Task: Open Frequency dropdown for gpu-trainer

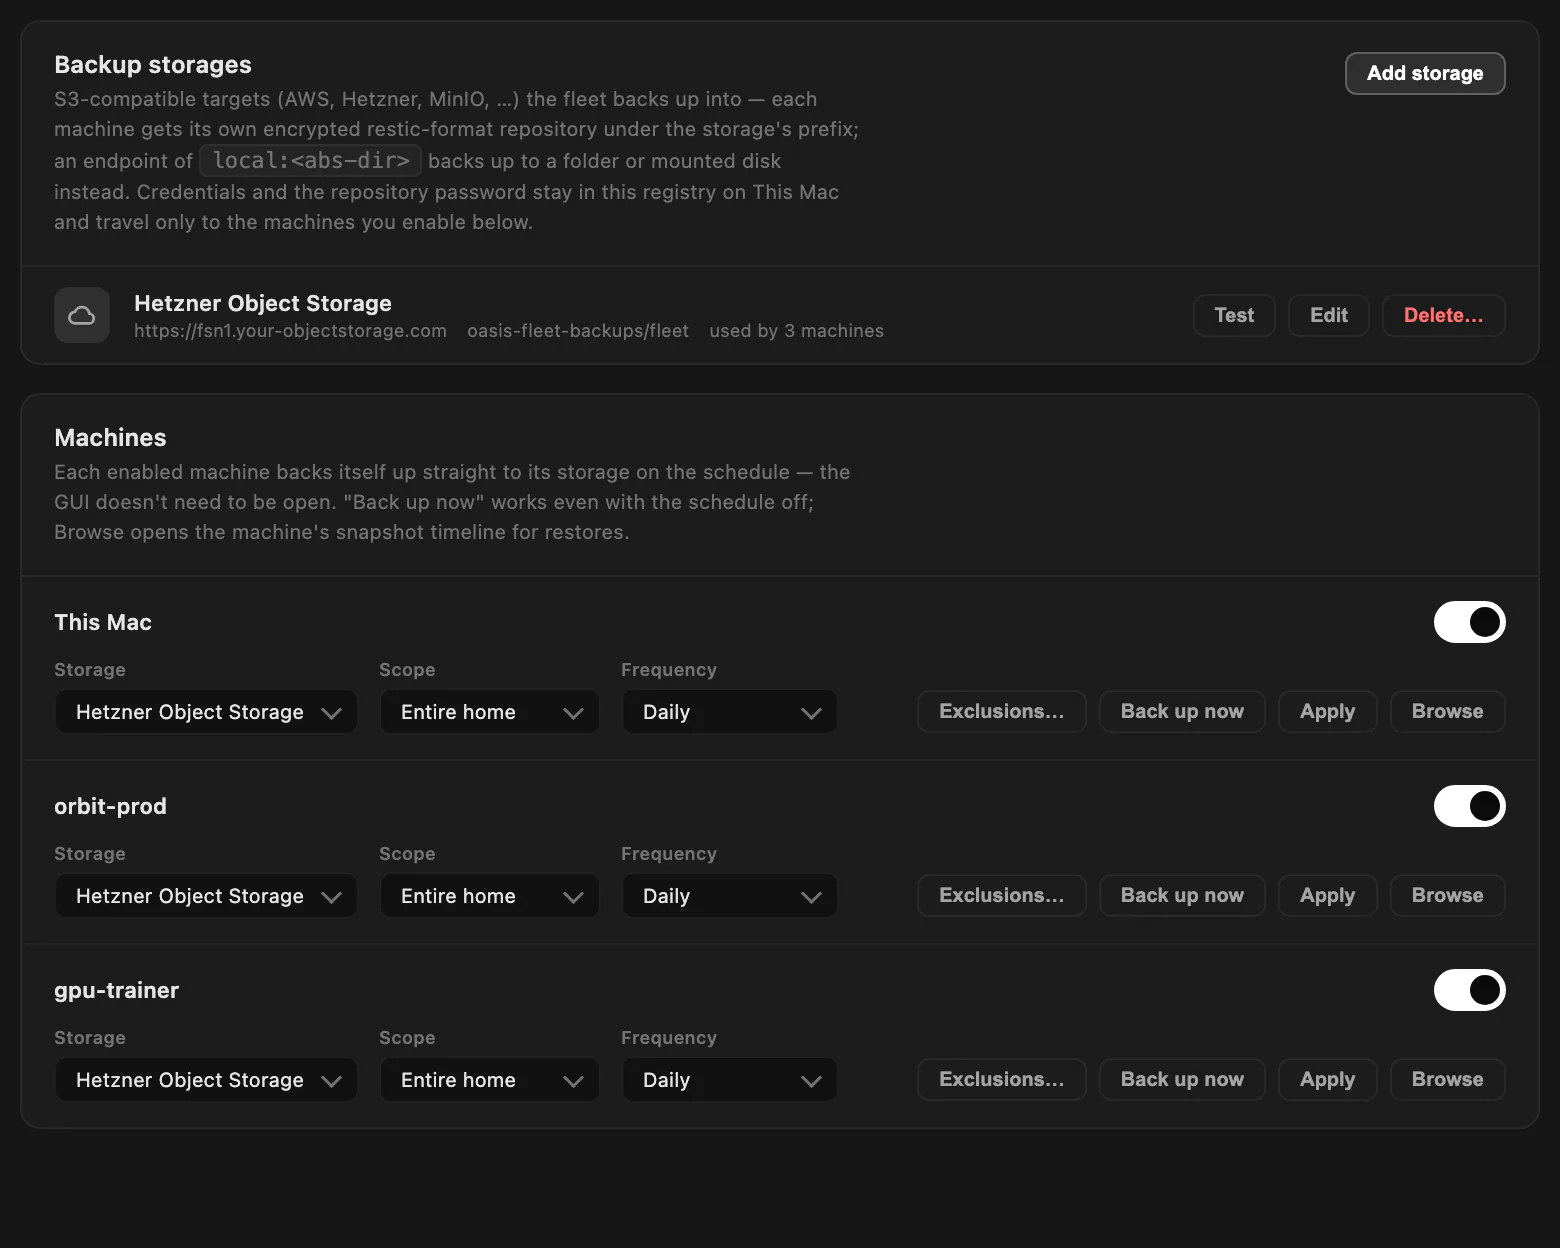Action: [x=729, y=1080]
